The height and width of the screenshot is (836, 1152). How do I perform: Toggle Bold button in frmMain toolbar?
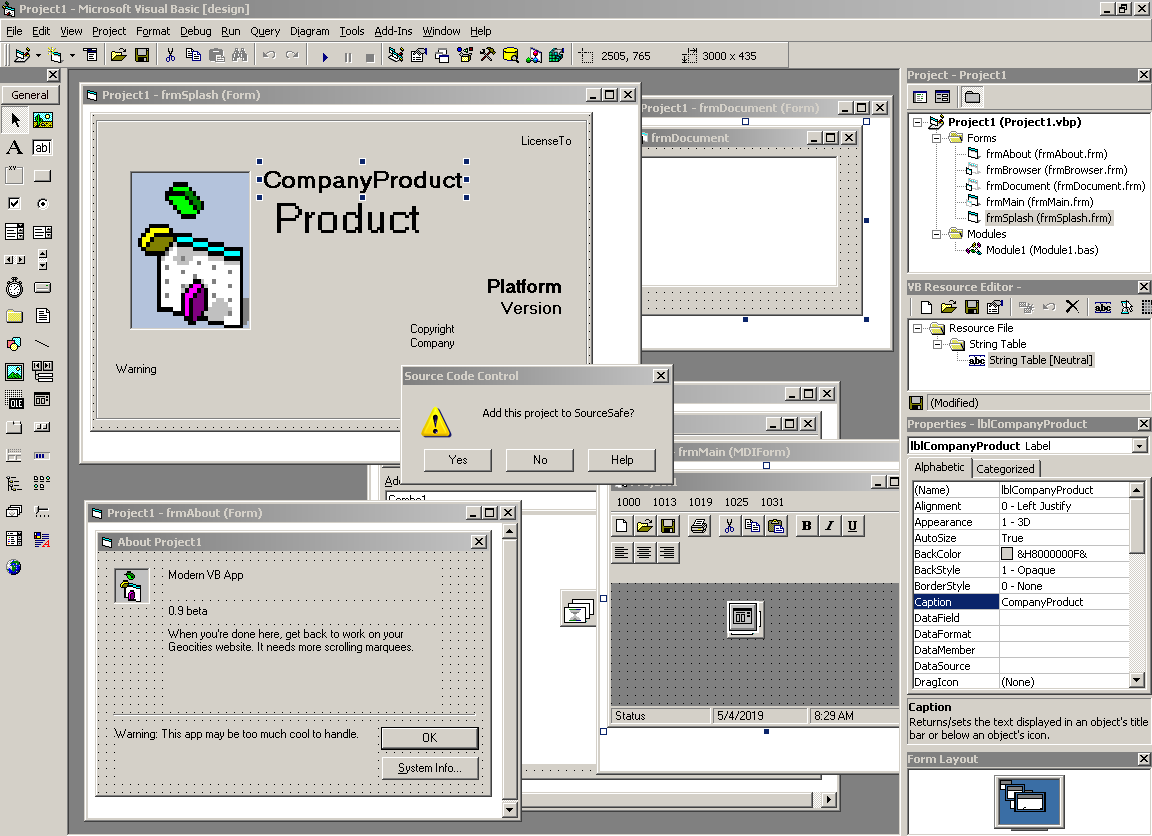806,525
